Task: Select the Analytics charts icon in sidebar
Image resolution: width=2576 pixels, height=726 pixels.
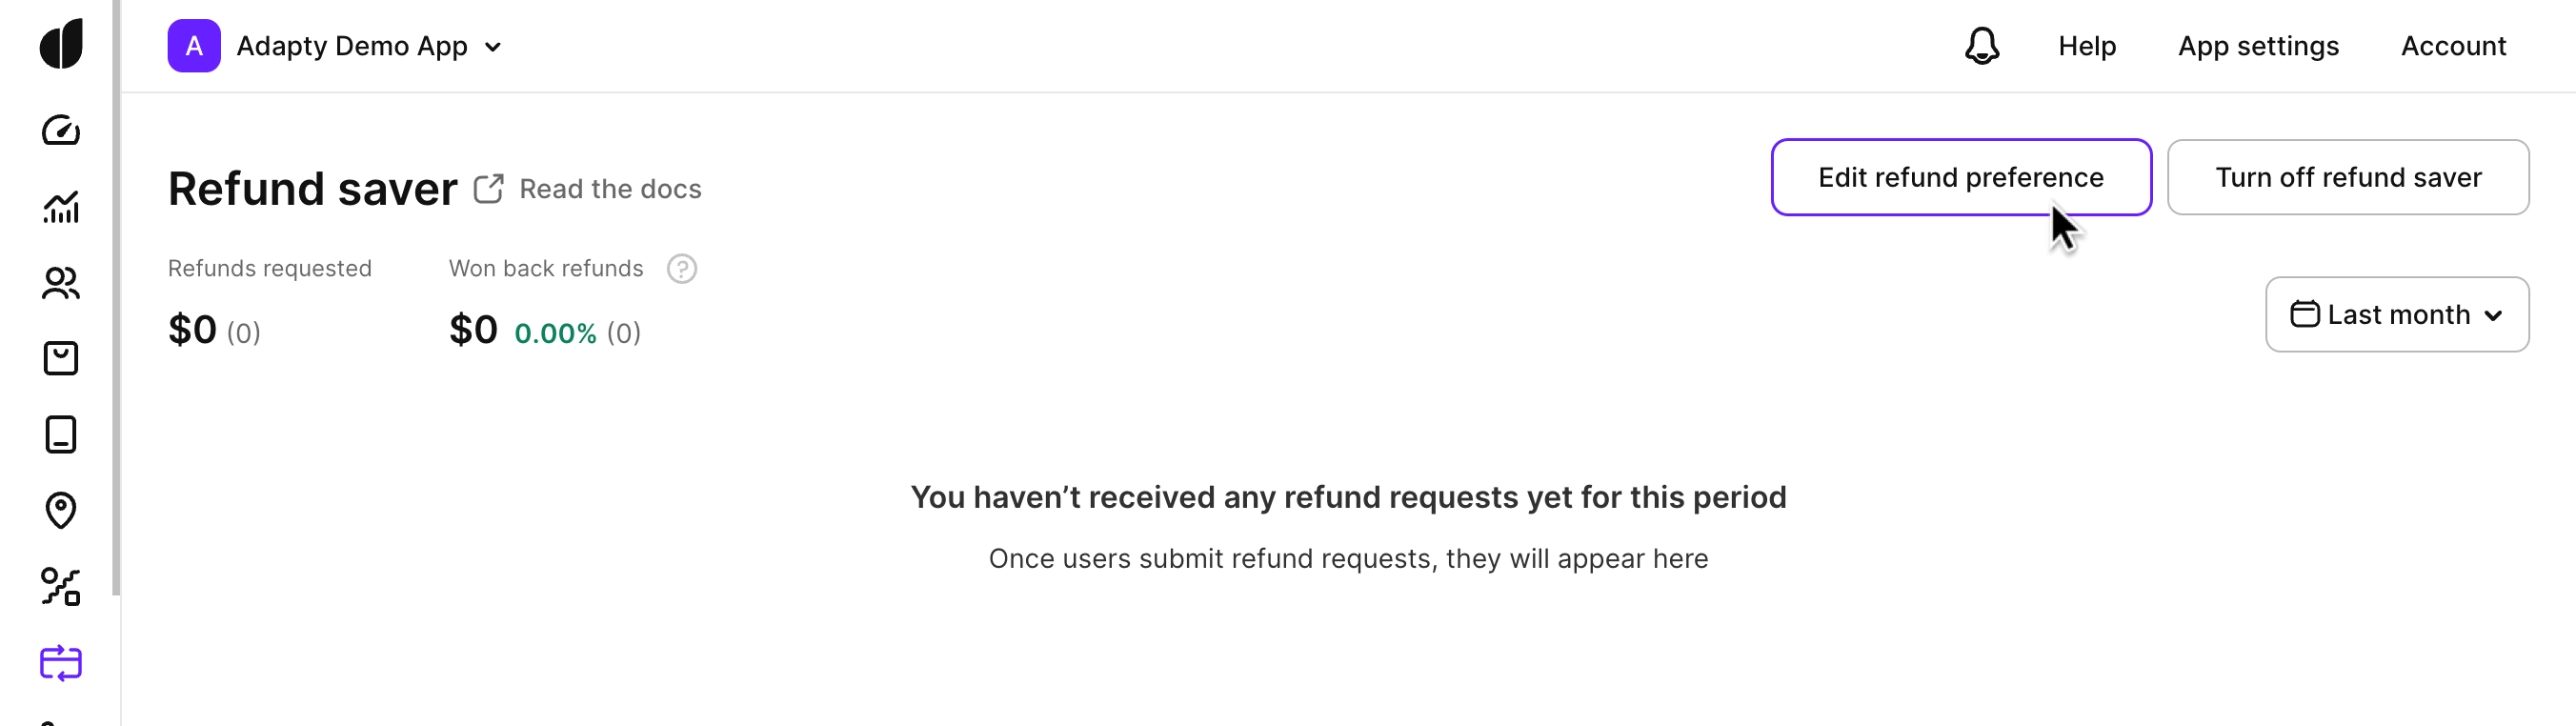Action: [61, 207]
